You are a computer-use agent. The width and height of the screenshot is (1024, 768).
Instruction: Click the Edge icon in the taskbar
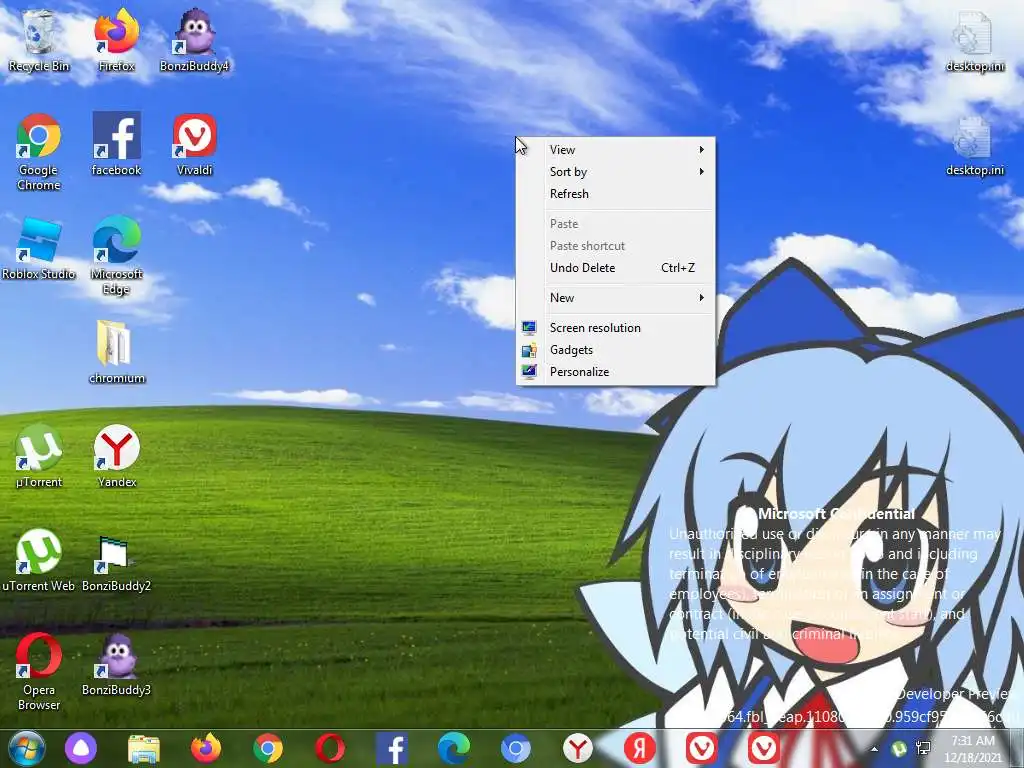[x=454, y=748]
